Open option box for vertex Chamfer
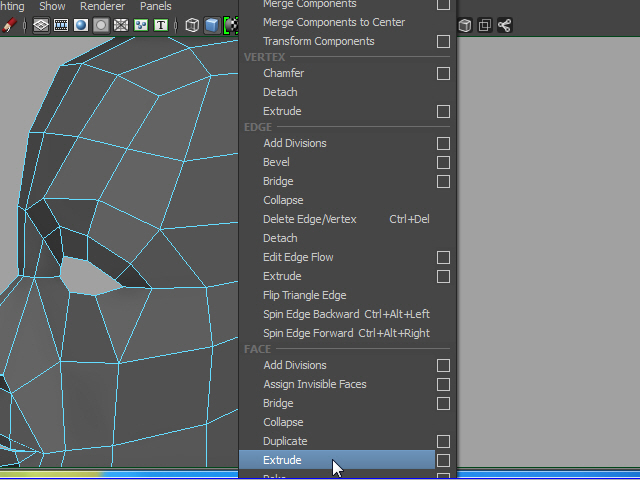The image size is (640, 480). point(443,74)
